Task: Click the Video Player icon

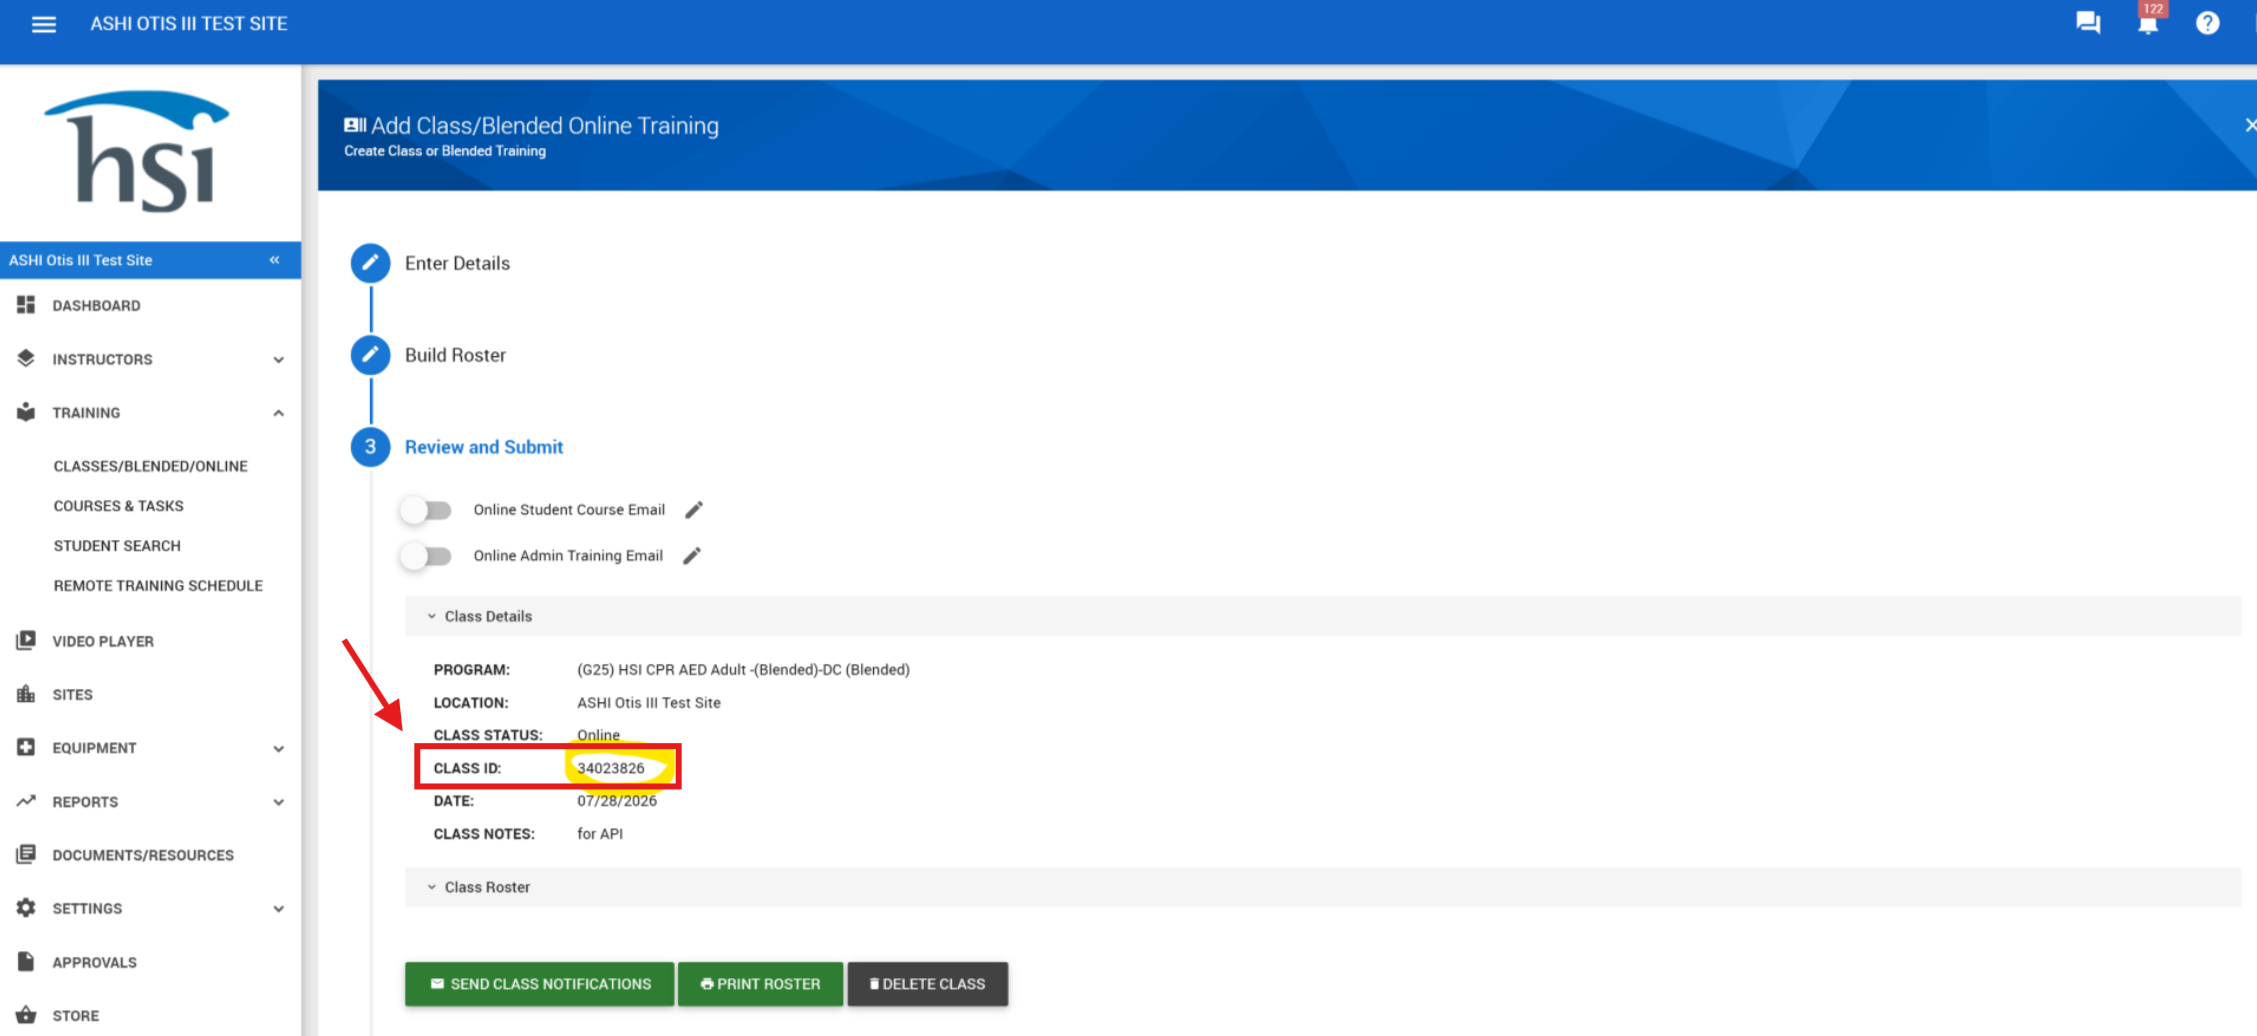Action: pyautogui.click(x=26, y=641)
